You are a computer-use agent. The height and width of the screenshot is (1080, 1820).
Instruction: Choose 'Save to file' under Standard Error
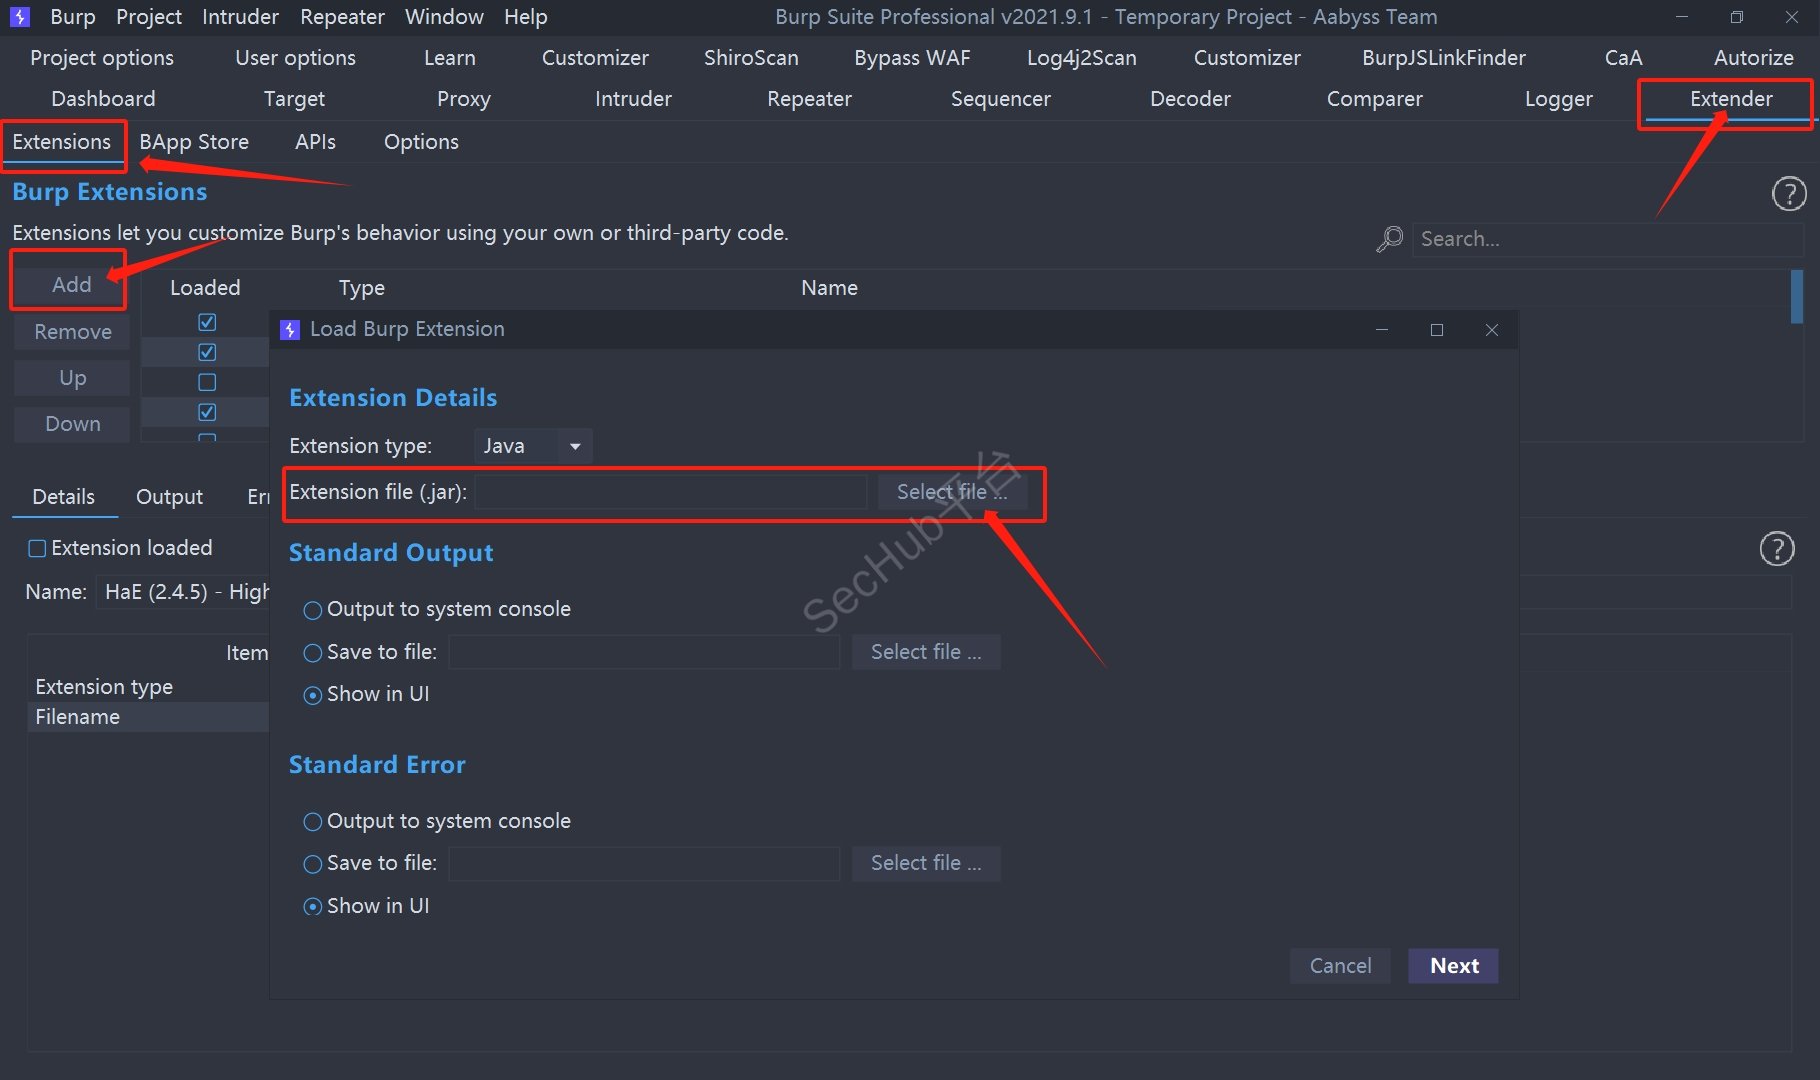pyautogui.click(x=313, y=864)
